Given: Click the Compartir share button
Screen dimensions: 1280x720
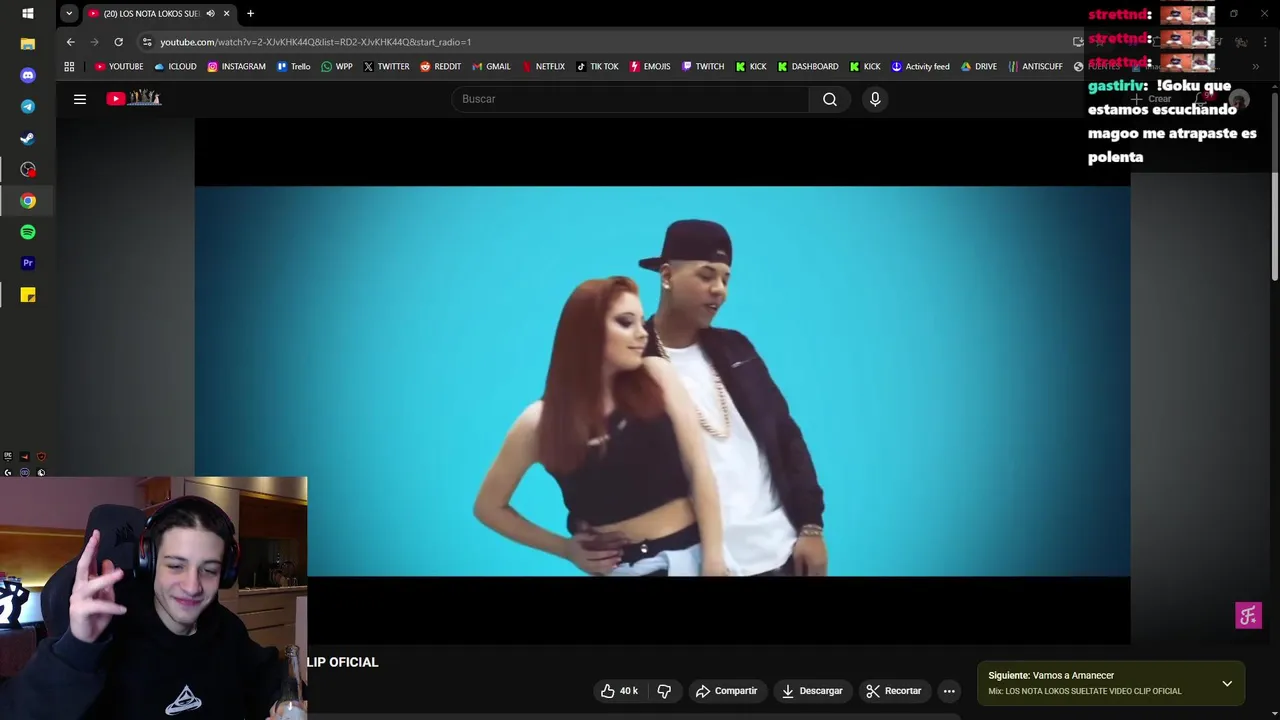Looking at the screenshot, I should pos(726,691).
